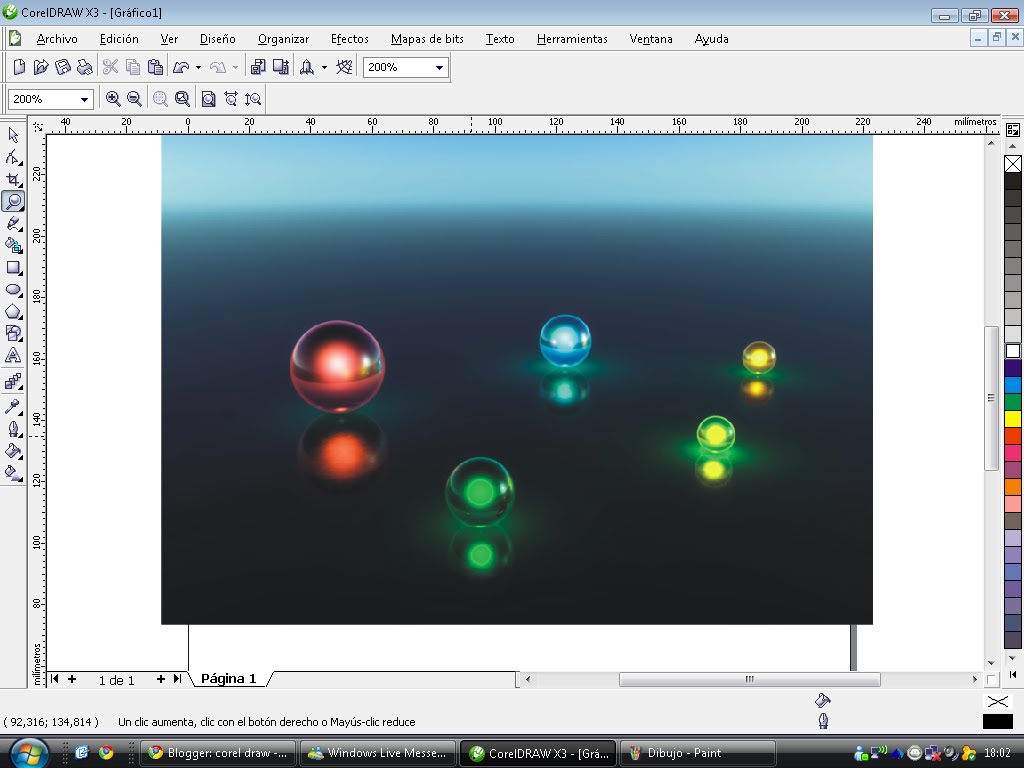Click the Export icon on the standard toolbar
The width and height of the screenshot is (1024, 768).
[x=280, y=67]
